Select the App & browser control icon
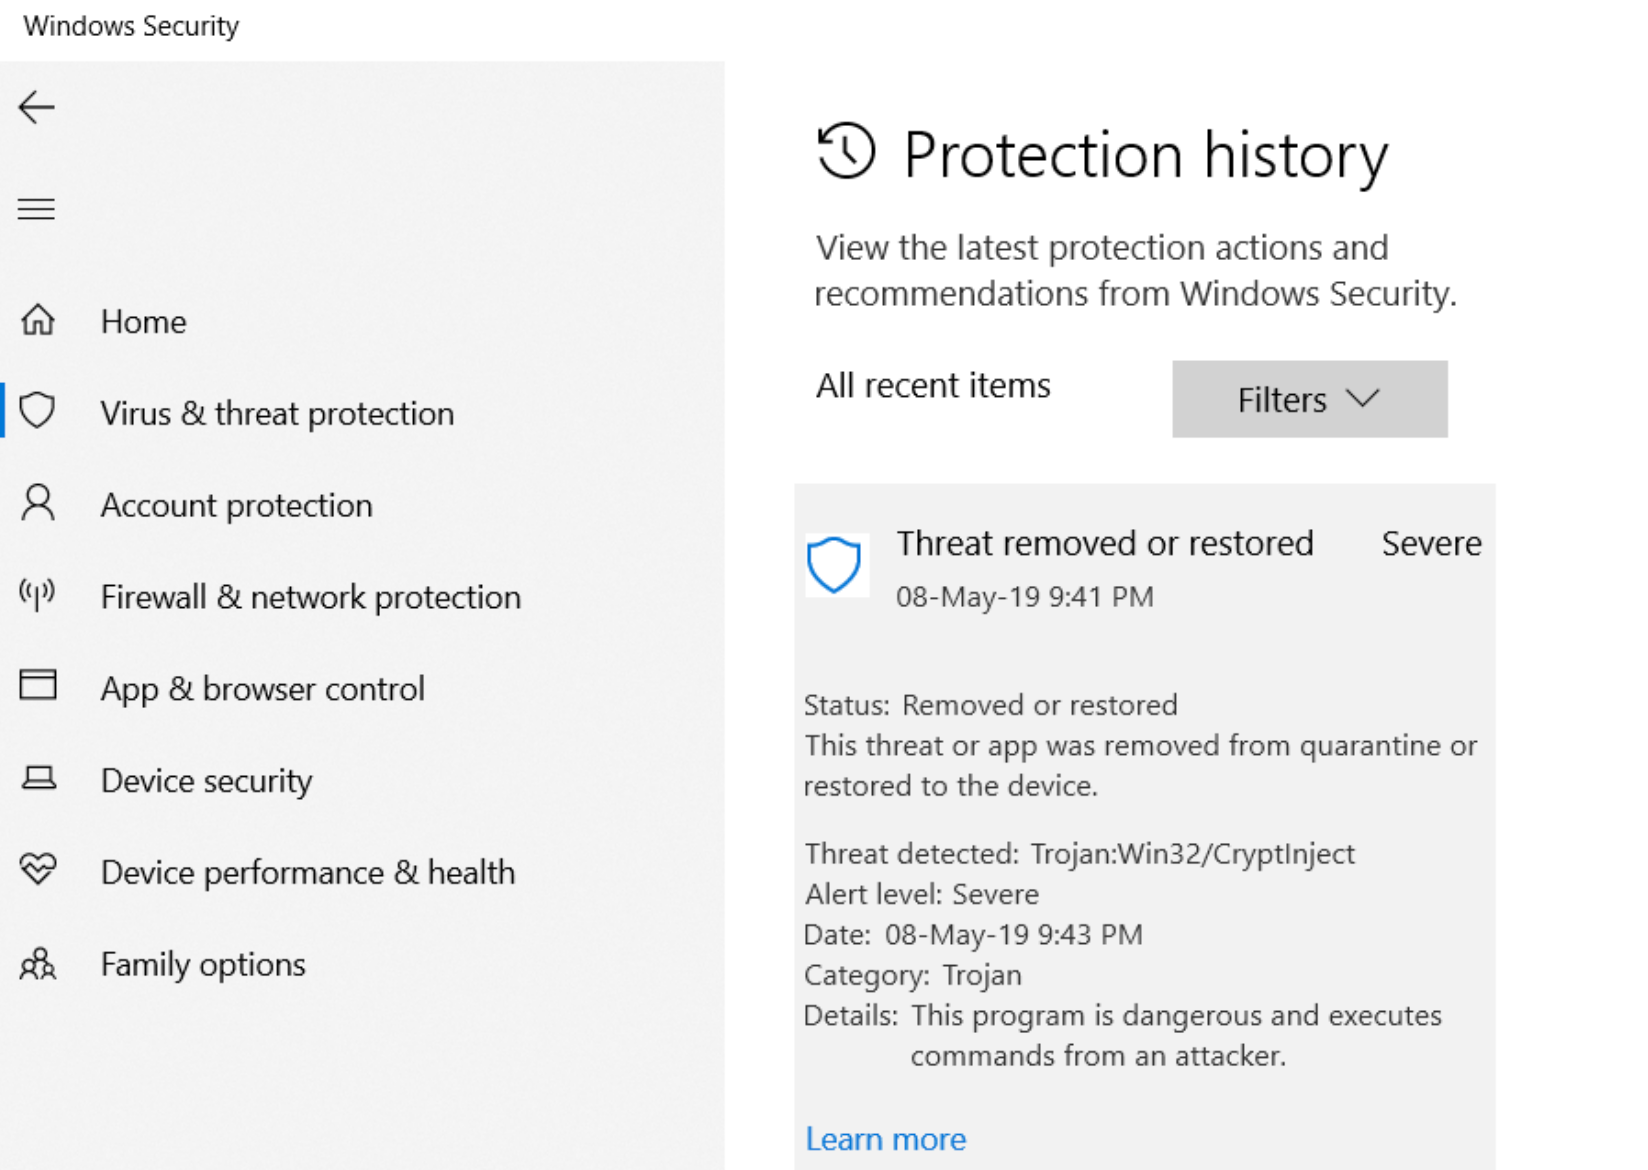 (x=37, y=686)
